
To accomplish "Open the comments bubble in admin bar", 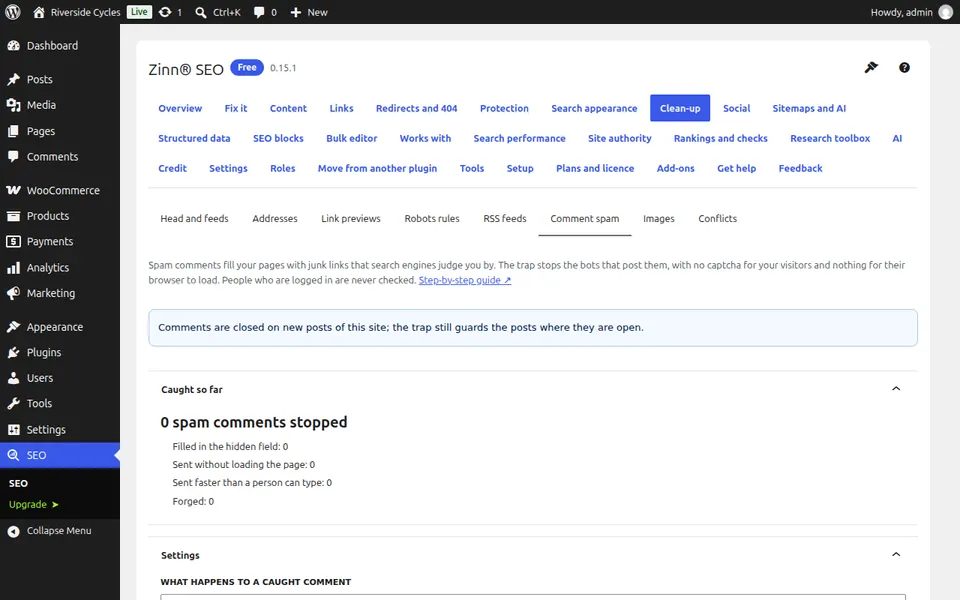I will (x=259, y=12).
